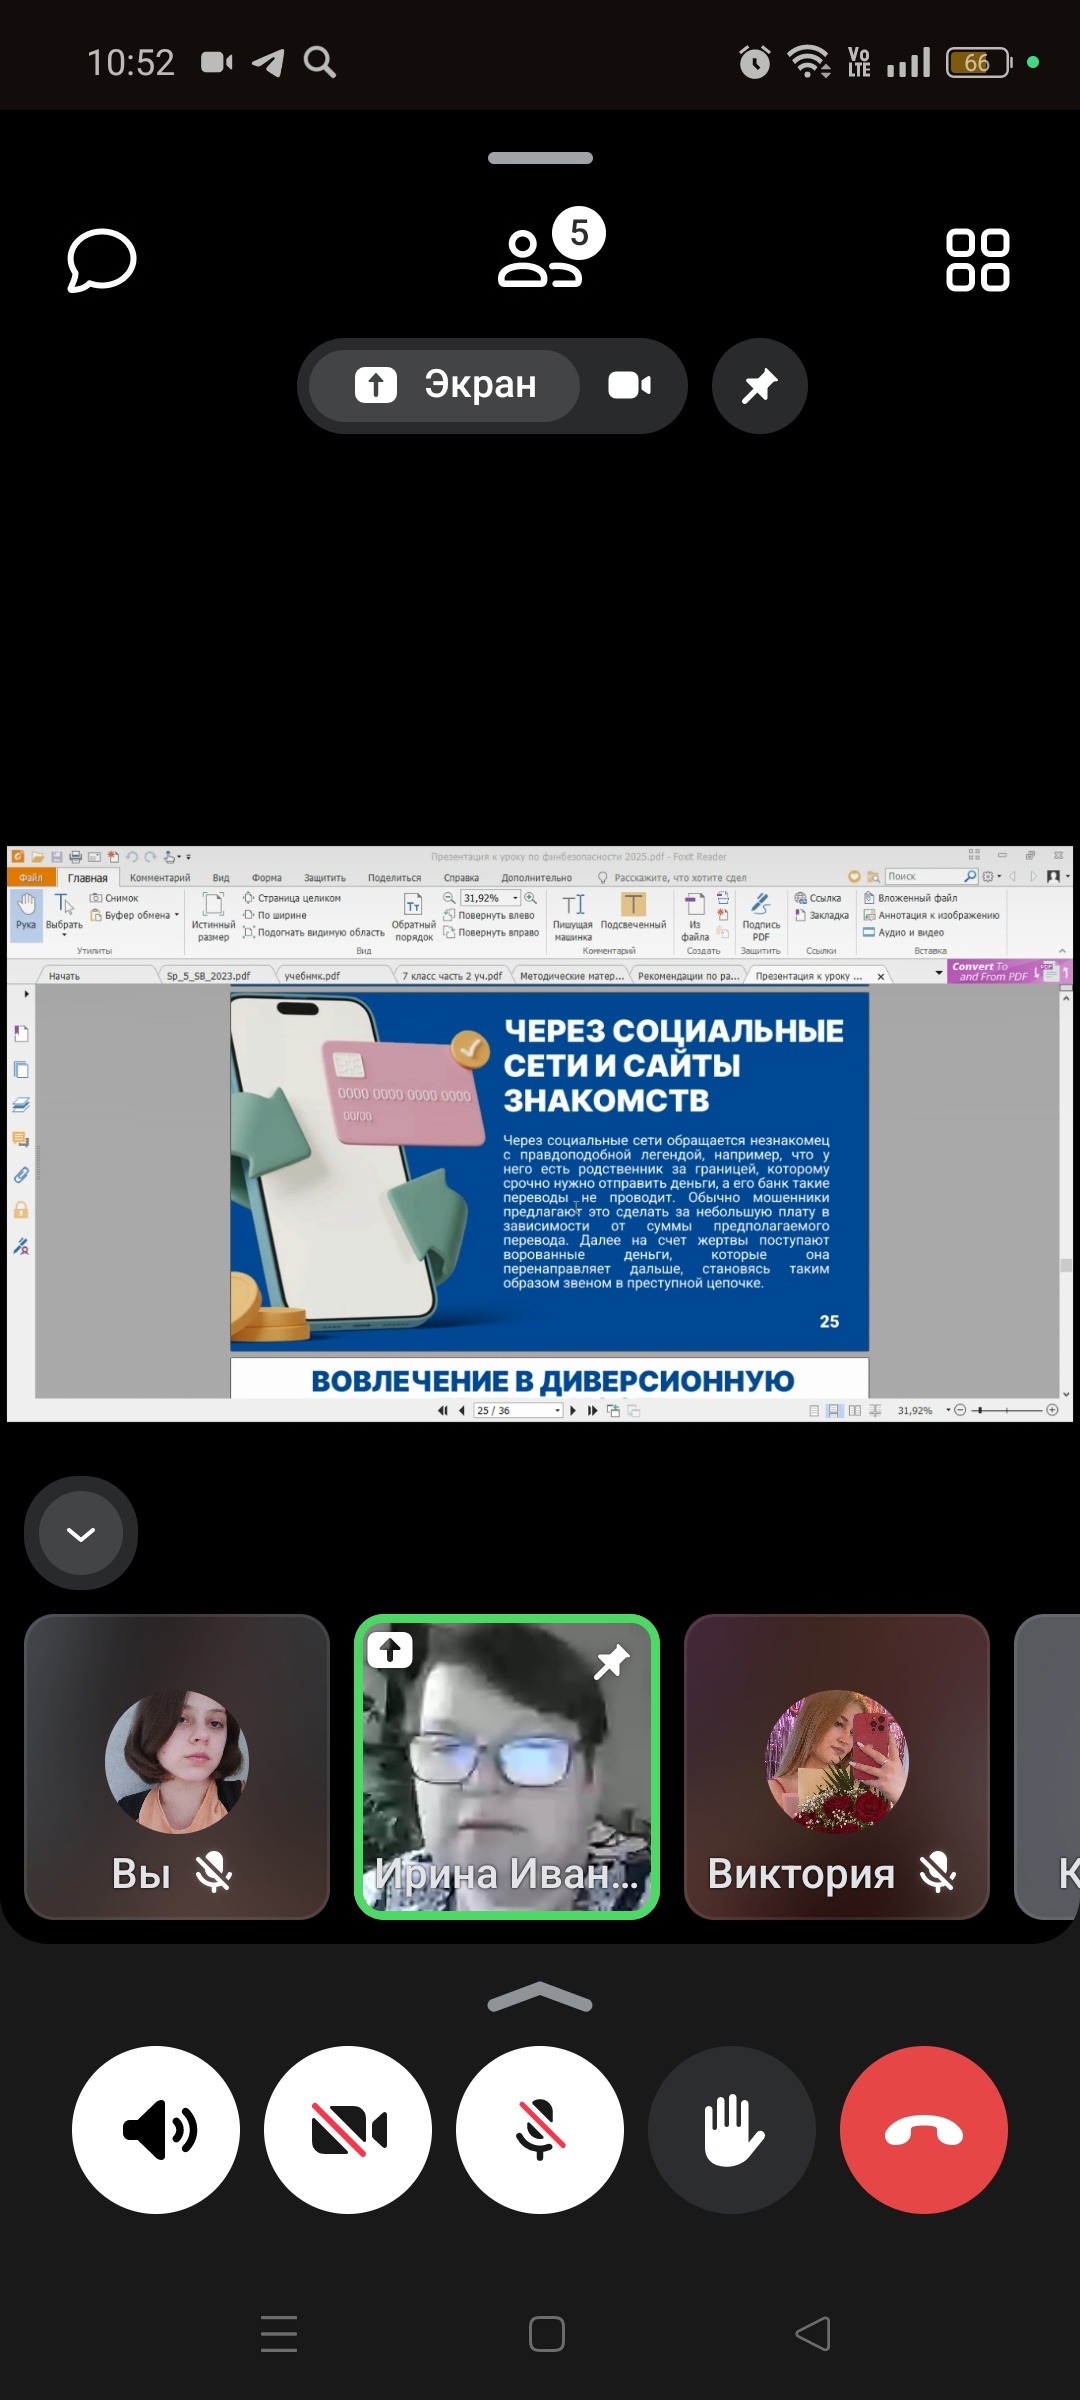Open the call chat
The width and height of the screenshot is (1080, 2400).
coord(101,261)
